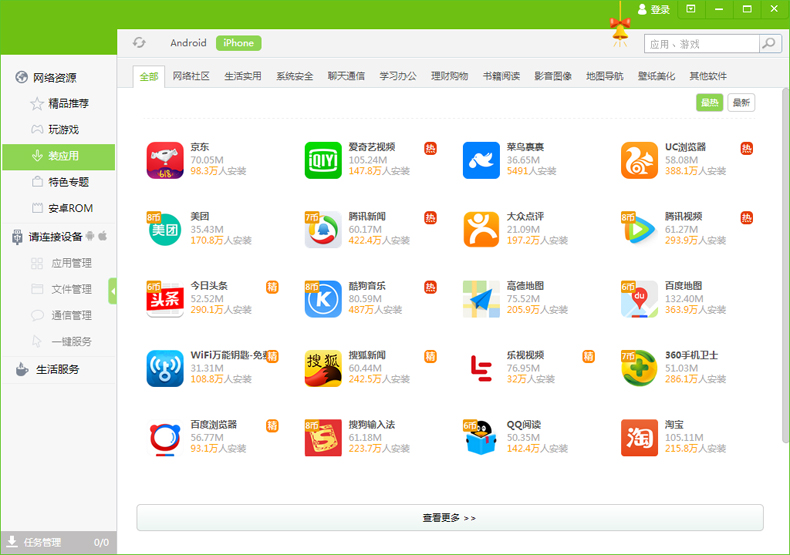Open 生活服务 section in sidebar

[x=55, y=370]
